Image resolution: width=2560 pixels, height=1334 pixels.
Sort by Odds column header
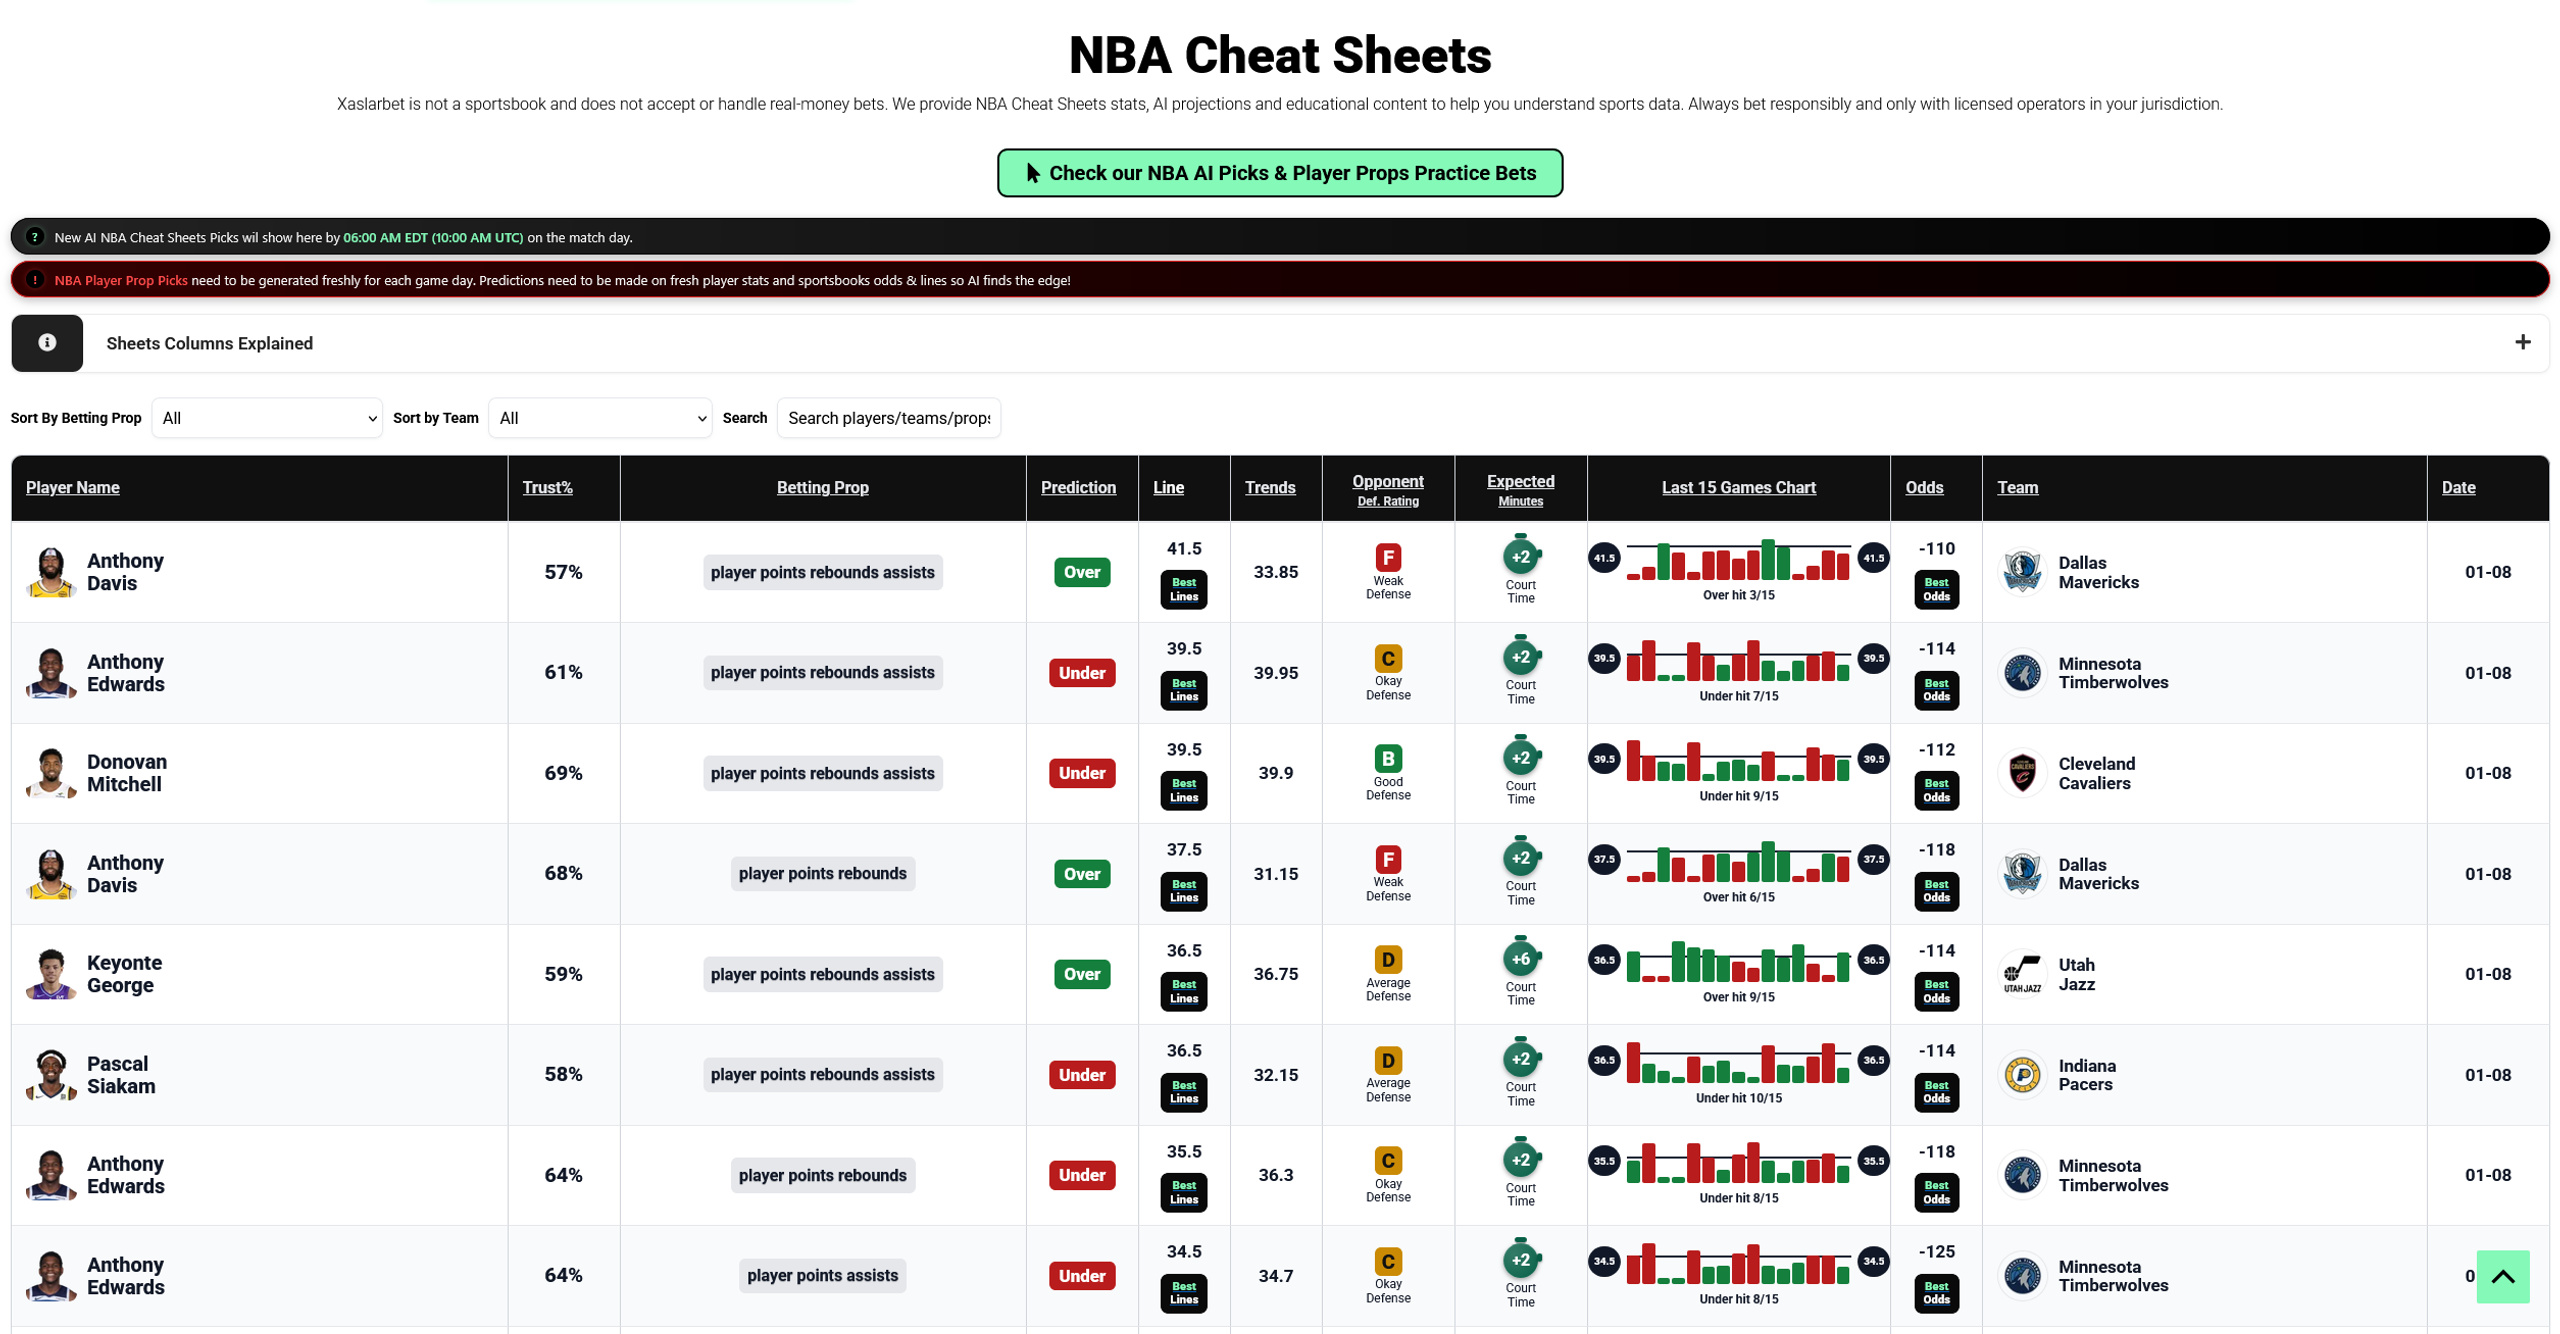click(1924, 487)
